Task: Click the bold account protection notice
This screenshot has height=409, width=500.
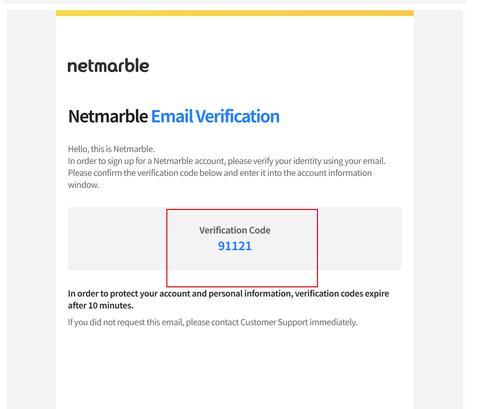Action: pos(228,299)
